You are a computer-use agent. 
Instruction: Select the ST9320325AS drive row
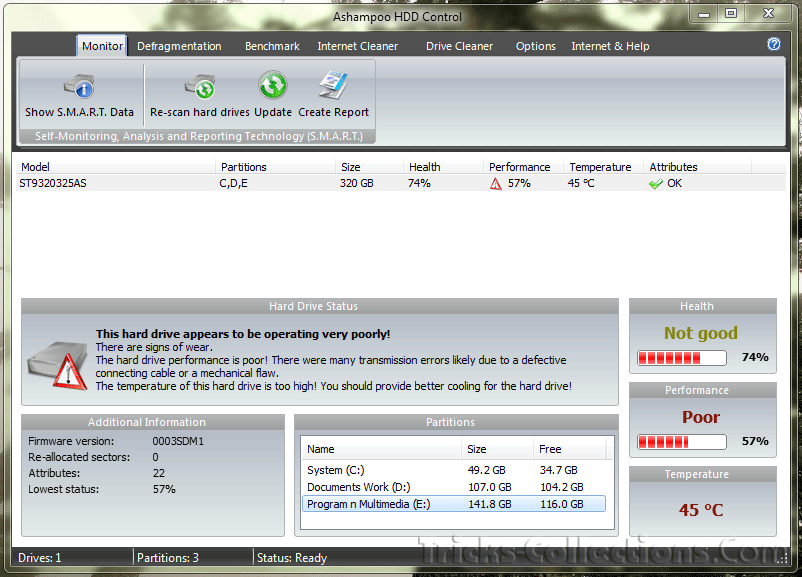[54, 184]
